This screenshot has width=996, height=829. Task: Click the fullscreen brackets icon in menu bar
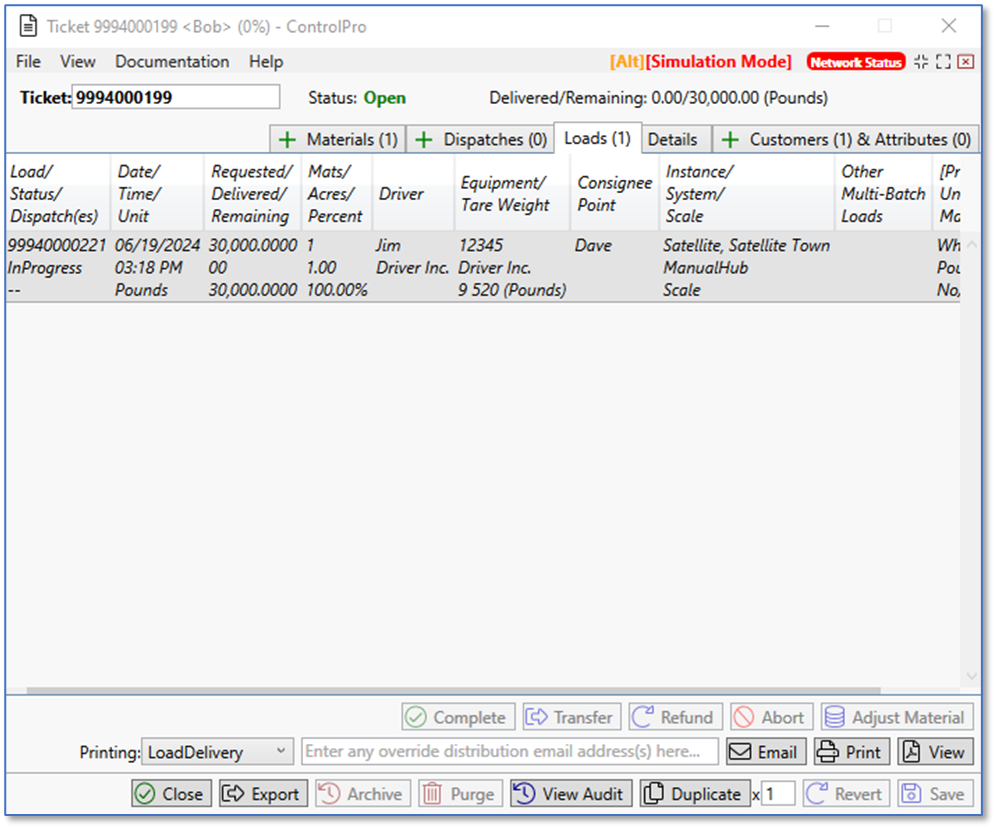[x=943, y=62]
